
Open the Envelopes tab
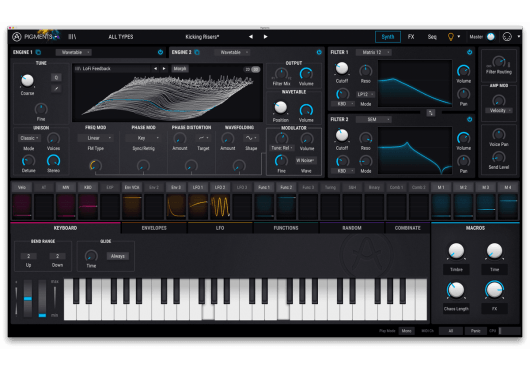[154, 228]
